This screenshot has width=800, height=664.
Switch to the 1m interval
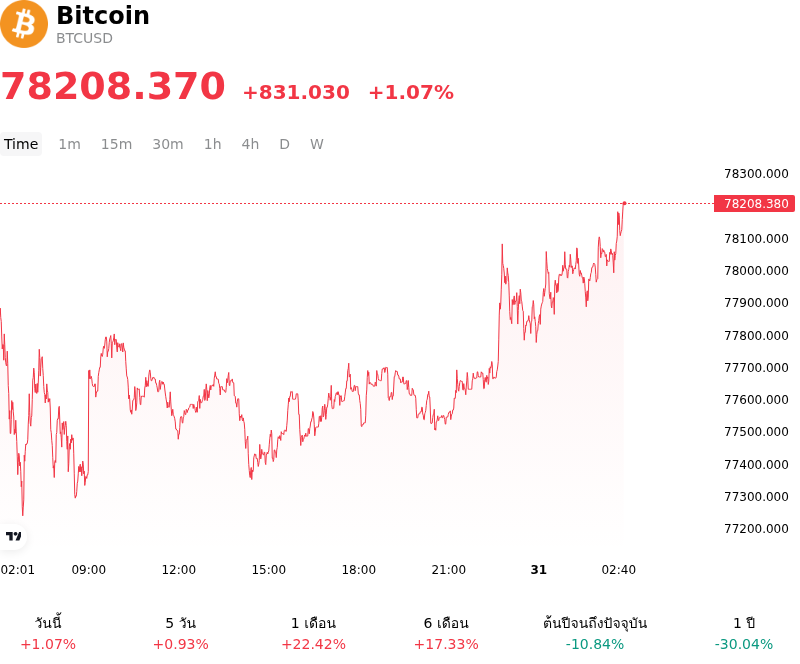click(69, 144)
